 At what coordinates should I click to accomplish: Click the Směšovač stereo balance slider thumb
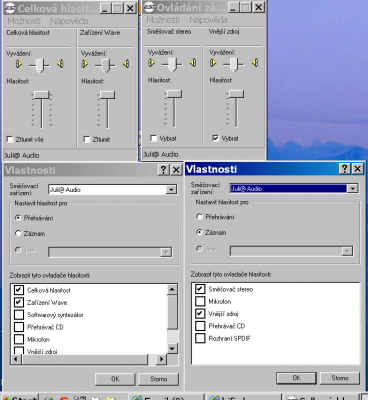172,64
